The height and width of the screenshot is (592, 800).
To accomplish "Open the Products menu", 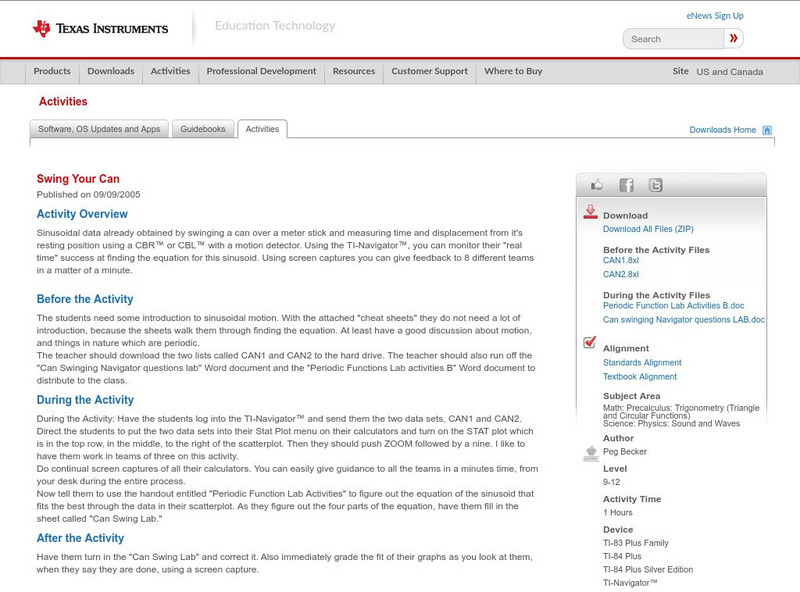I will 52,71.
